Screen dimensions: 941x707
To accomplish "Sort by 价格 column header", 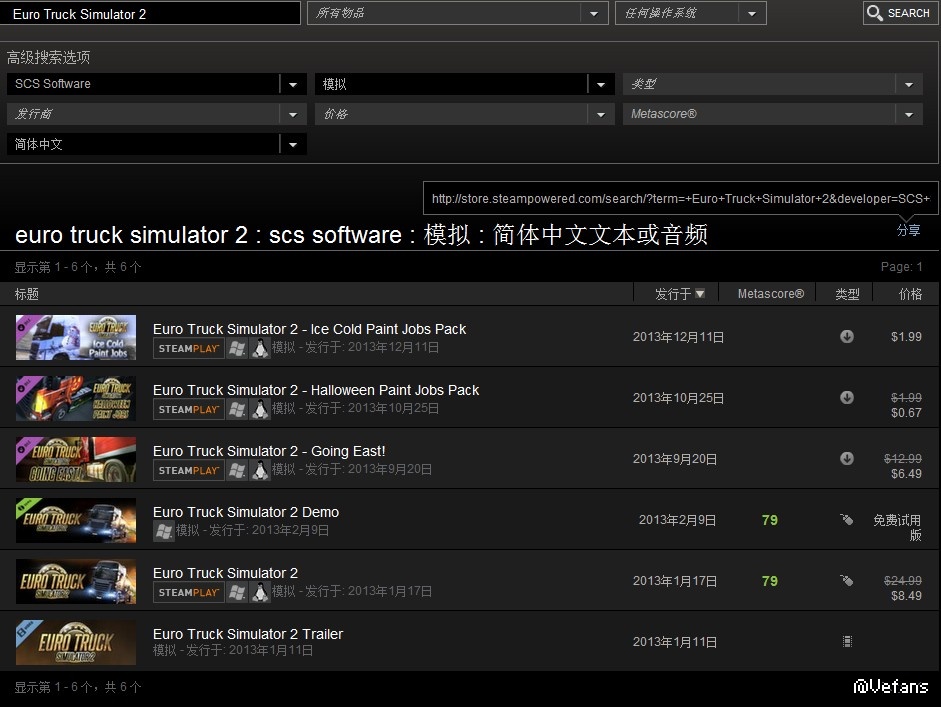I will click(x=910, y=294).
